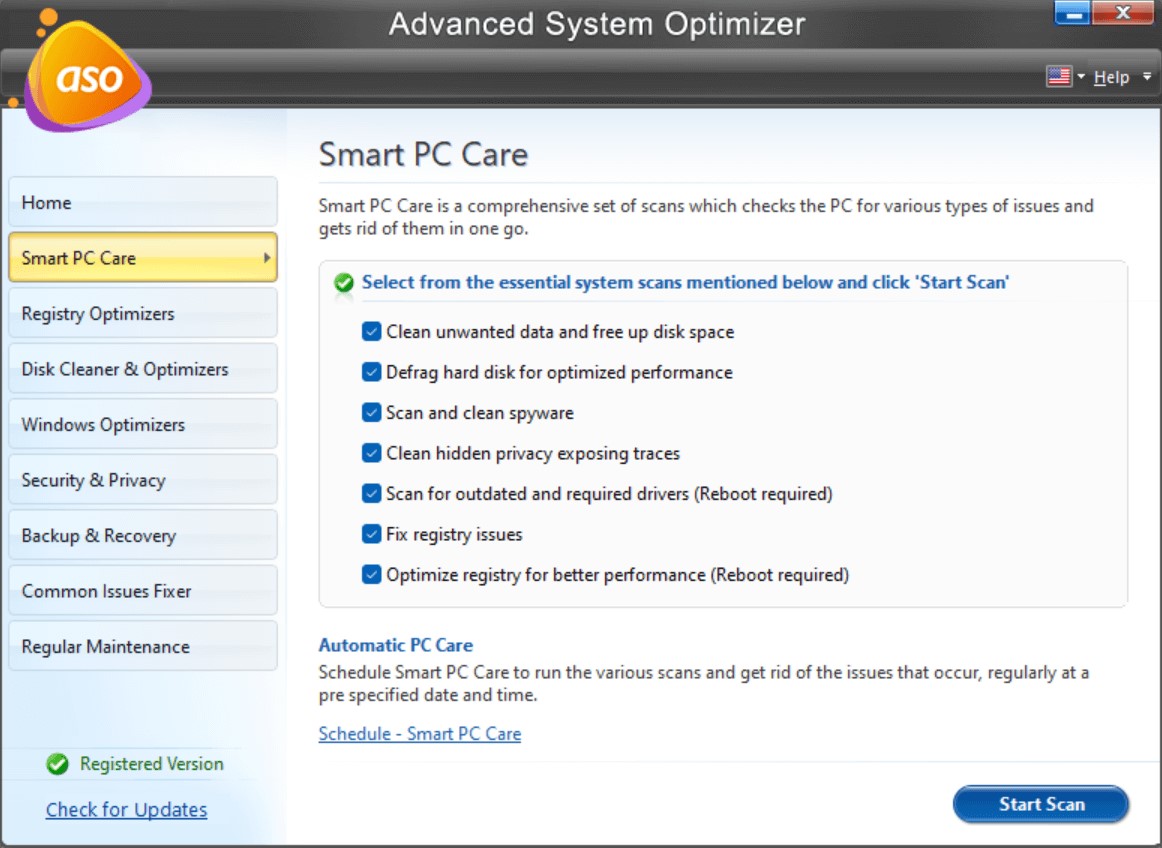1162x848 pixels.
Task: Disable 'Defrag hard disk for optimized performance'
Action: point(371,372)
